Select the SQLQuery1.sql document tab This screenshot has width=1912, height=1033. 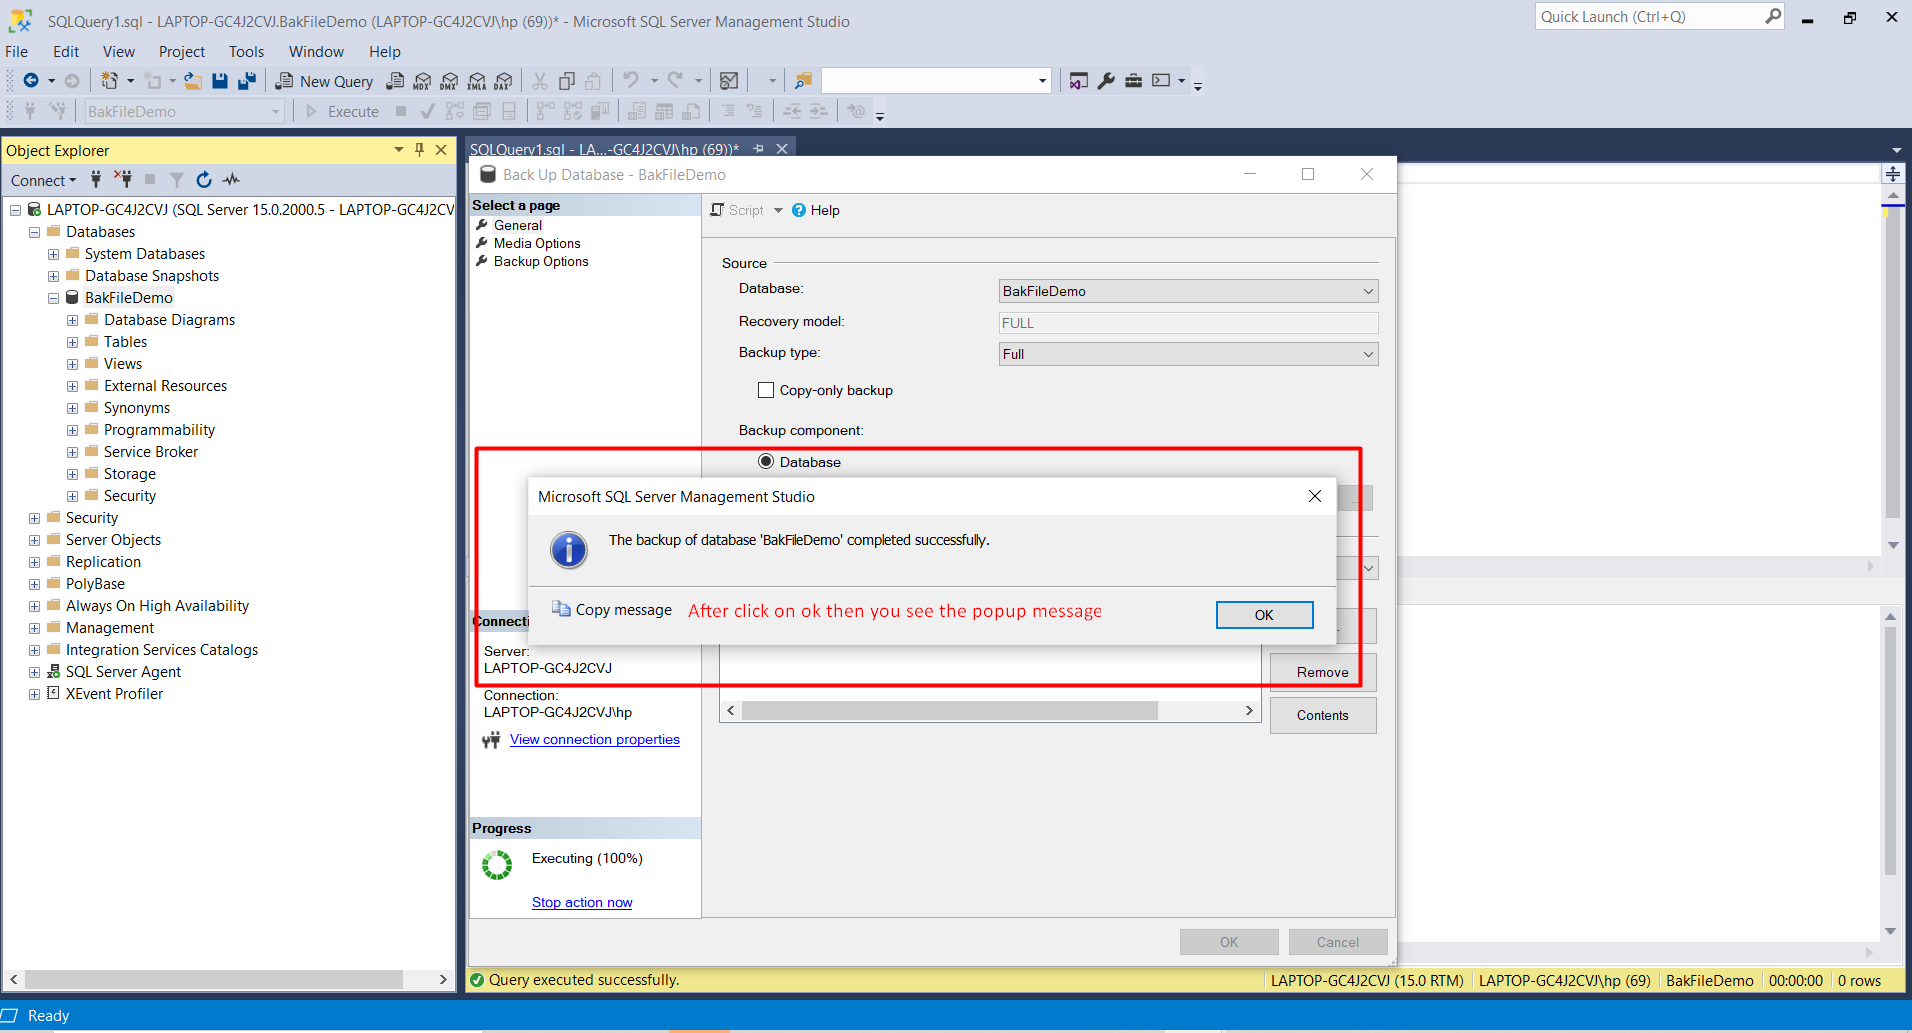[x=604, y=149]
